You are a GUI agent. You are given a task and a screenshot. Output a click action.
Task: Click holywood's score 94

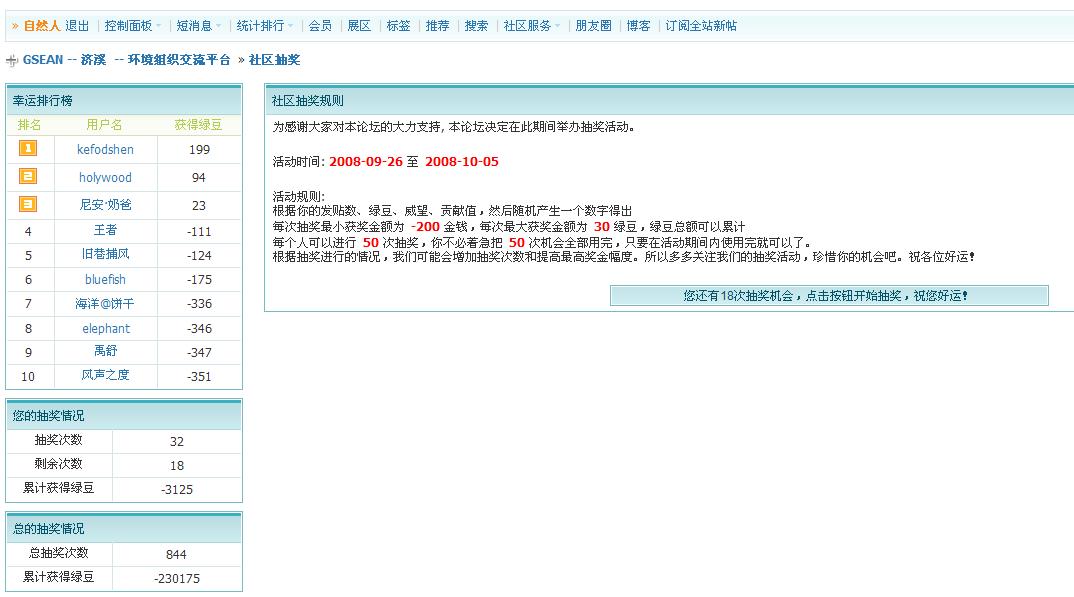point(199,177)
